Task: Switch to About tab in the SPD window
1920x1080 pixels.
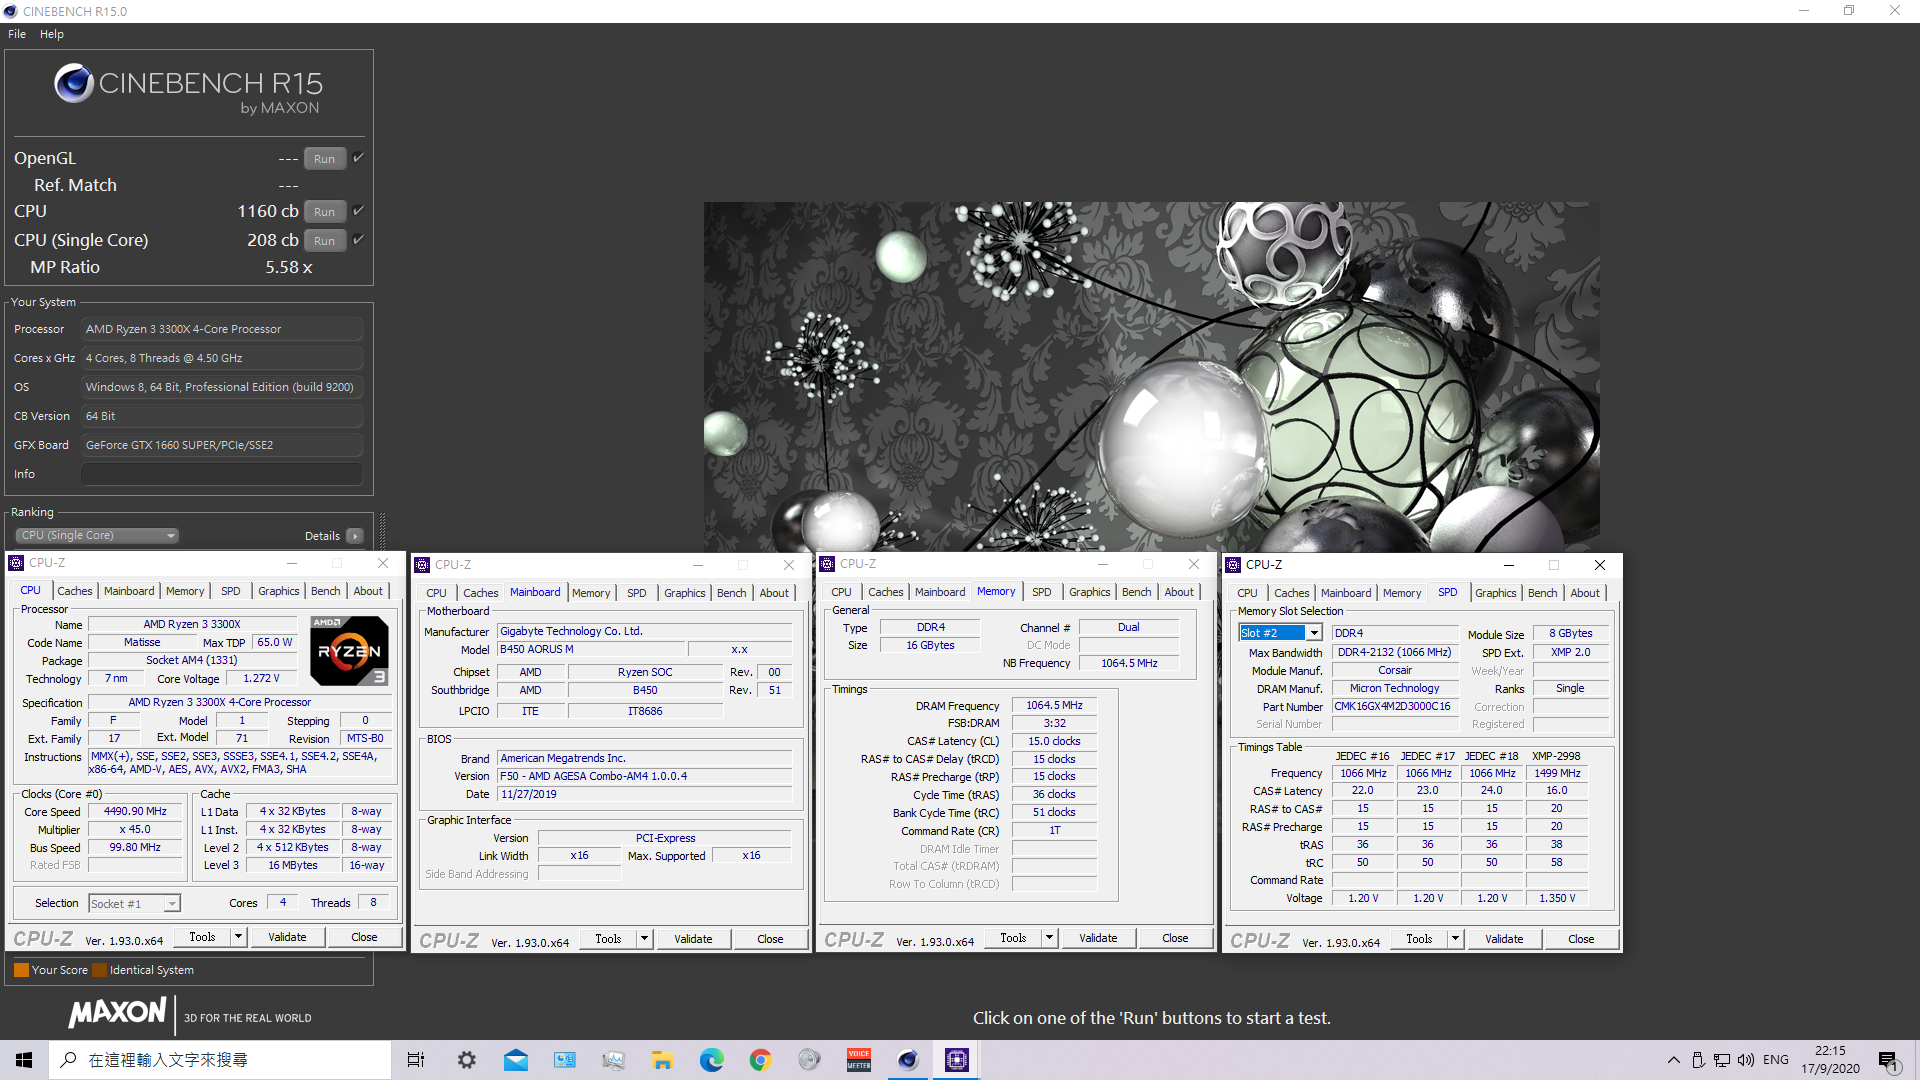Action: (1584, 593)
